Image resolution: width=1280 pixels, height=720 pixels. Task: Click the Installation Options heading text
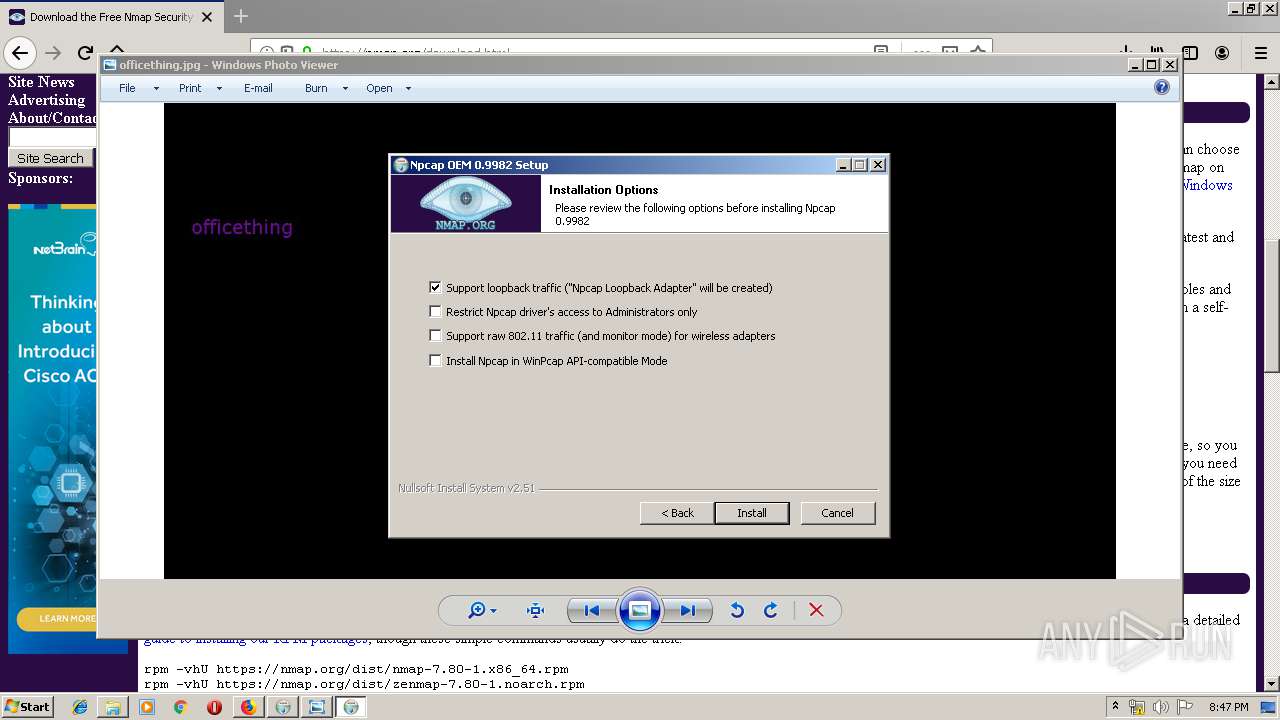point(603,189)
